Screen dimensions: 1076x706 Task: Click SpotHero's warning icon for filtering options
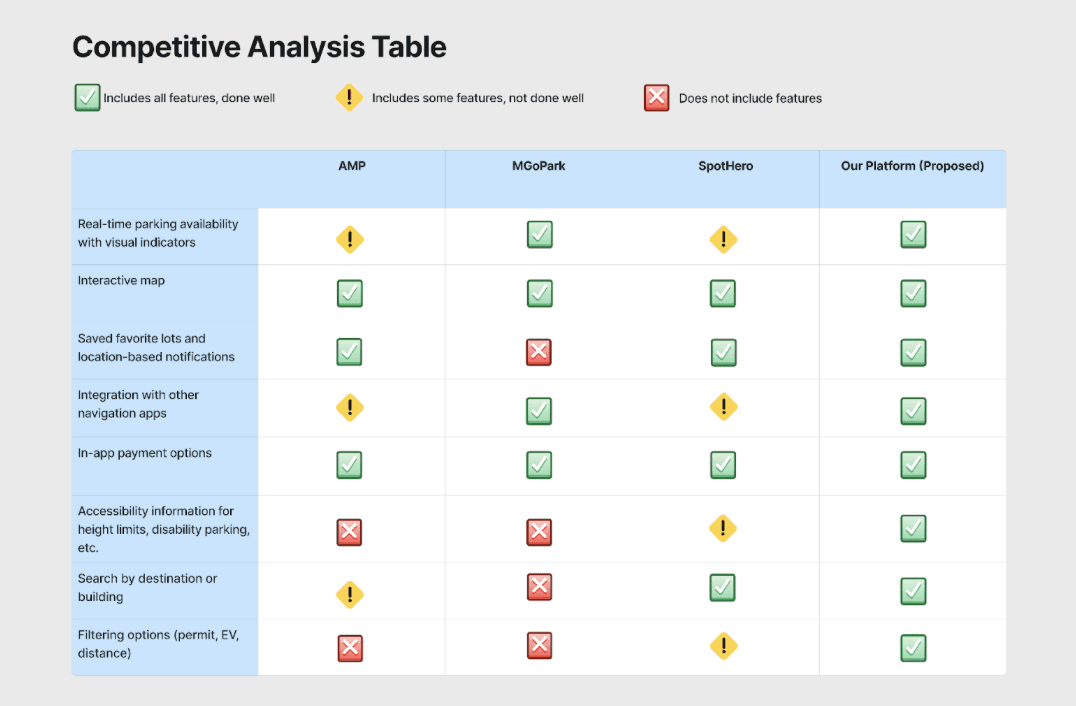coord(723,646)
